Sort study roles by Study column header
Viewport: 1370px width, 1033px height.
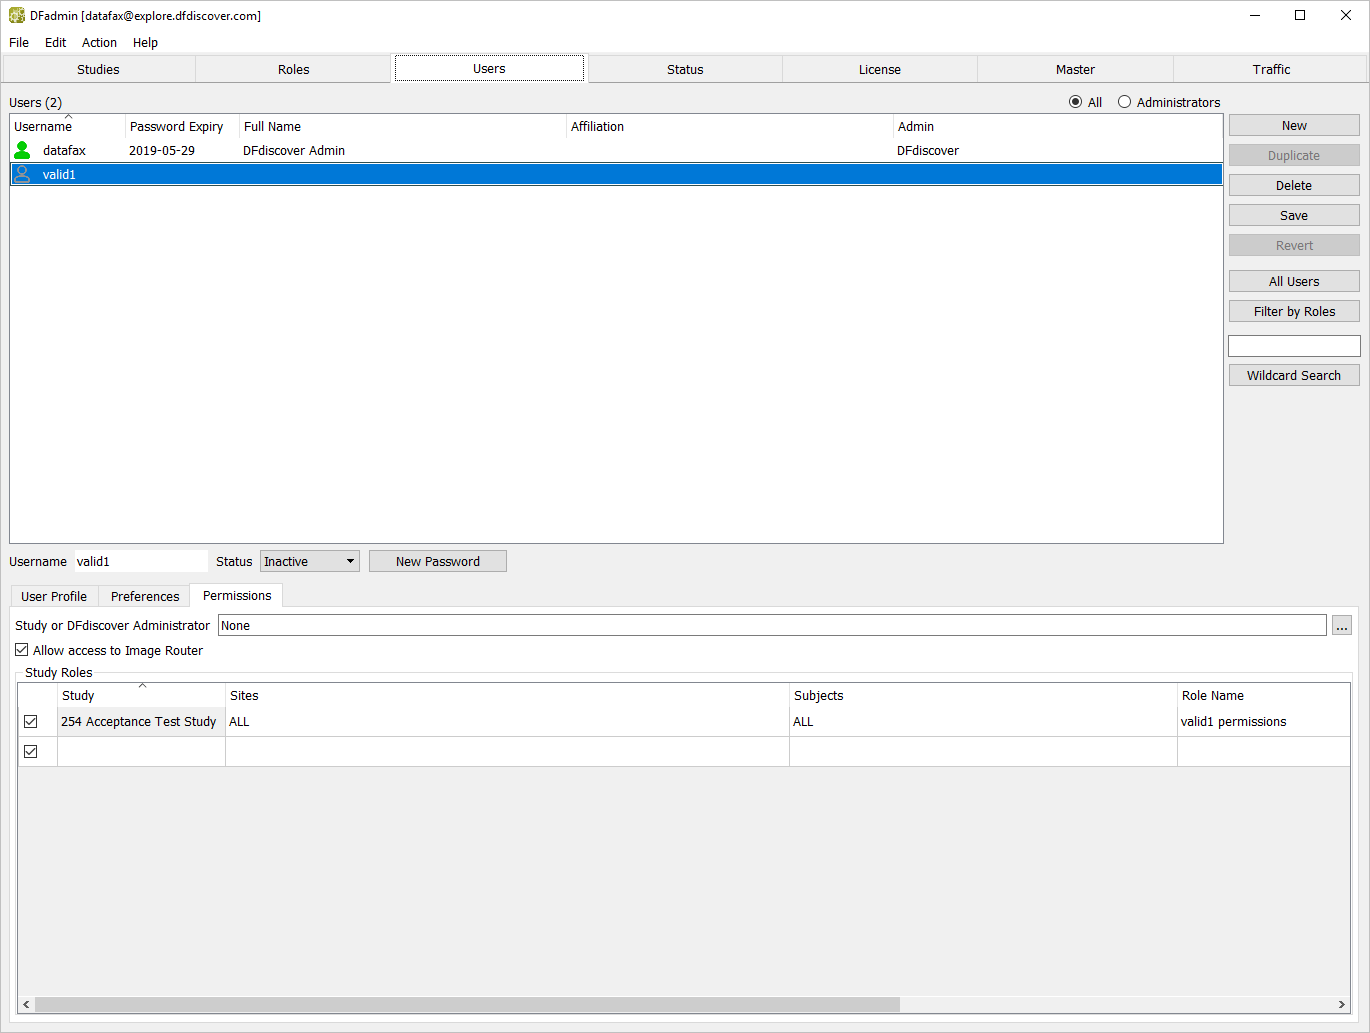[x=141, y=696]
